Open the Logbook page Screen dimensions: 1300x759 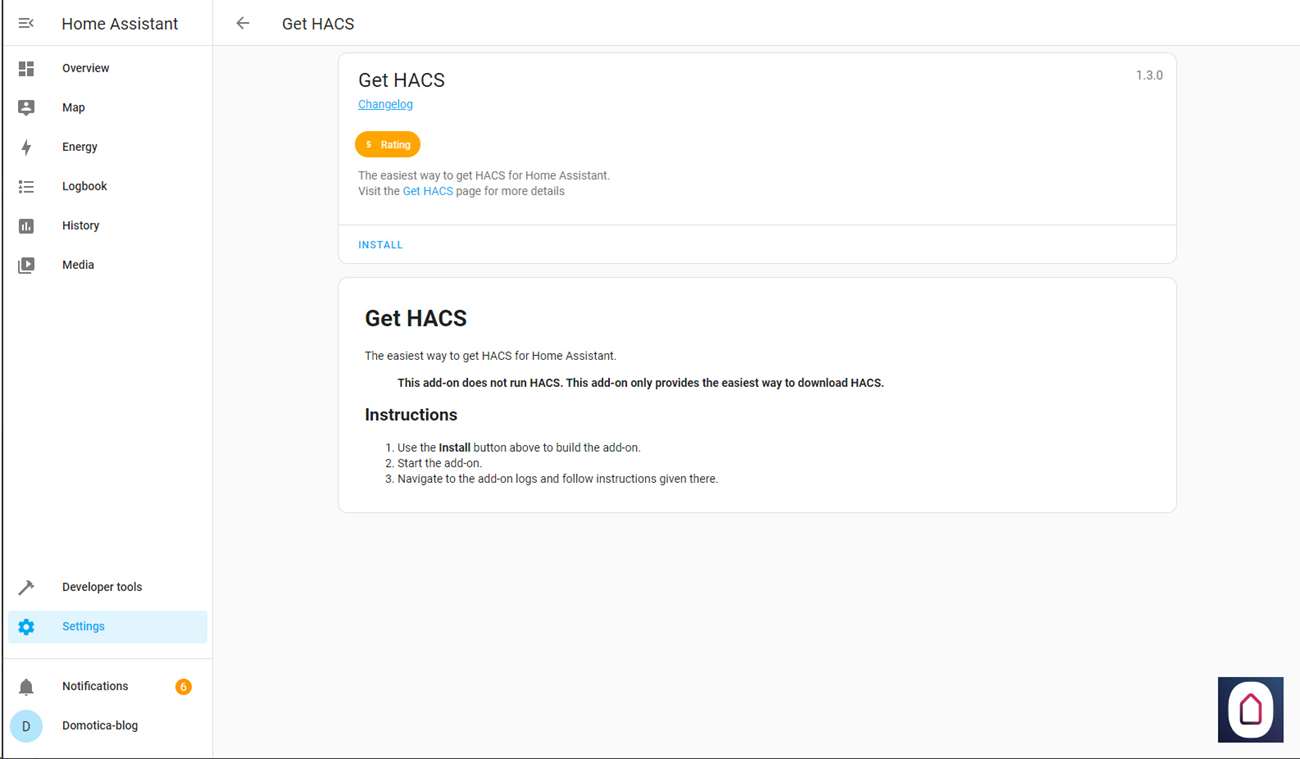point(107,186)
